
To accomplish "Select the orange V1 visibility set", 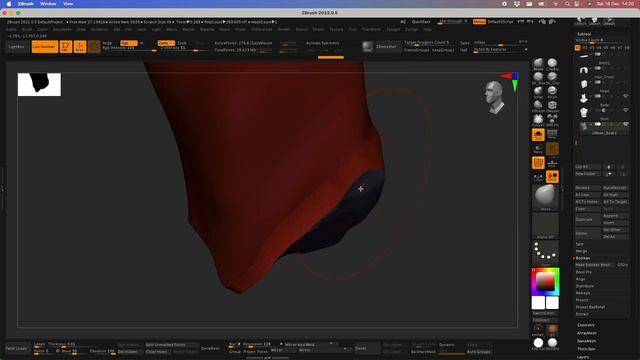I will [x=578, y=48].
